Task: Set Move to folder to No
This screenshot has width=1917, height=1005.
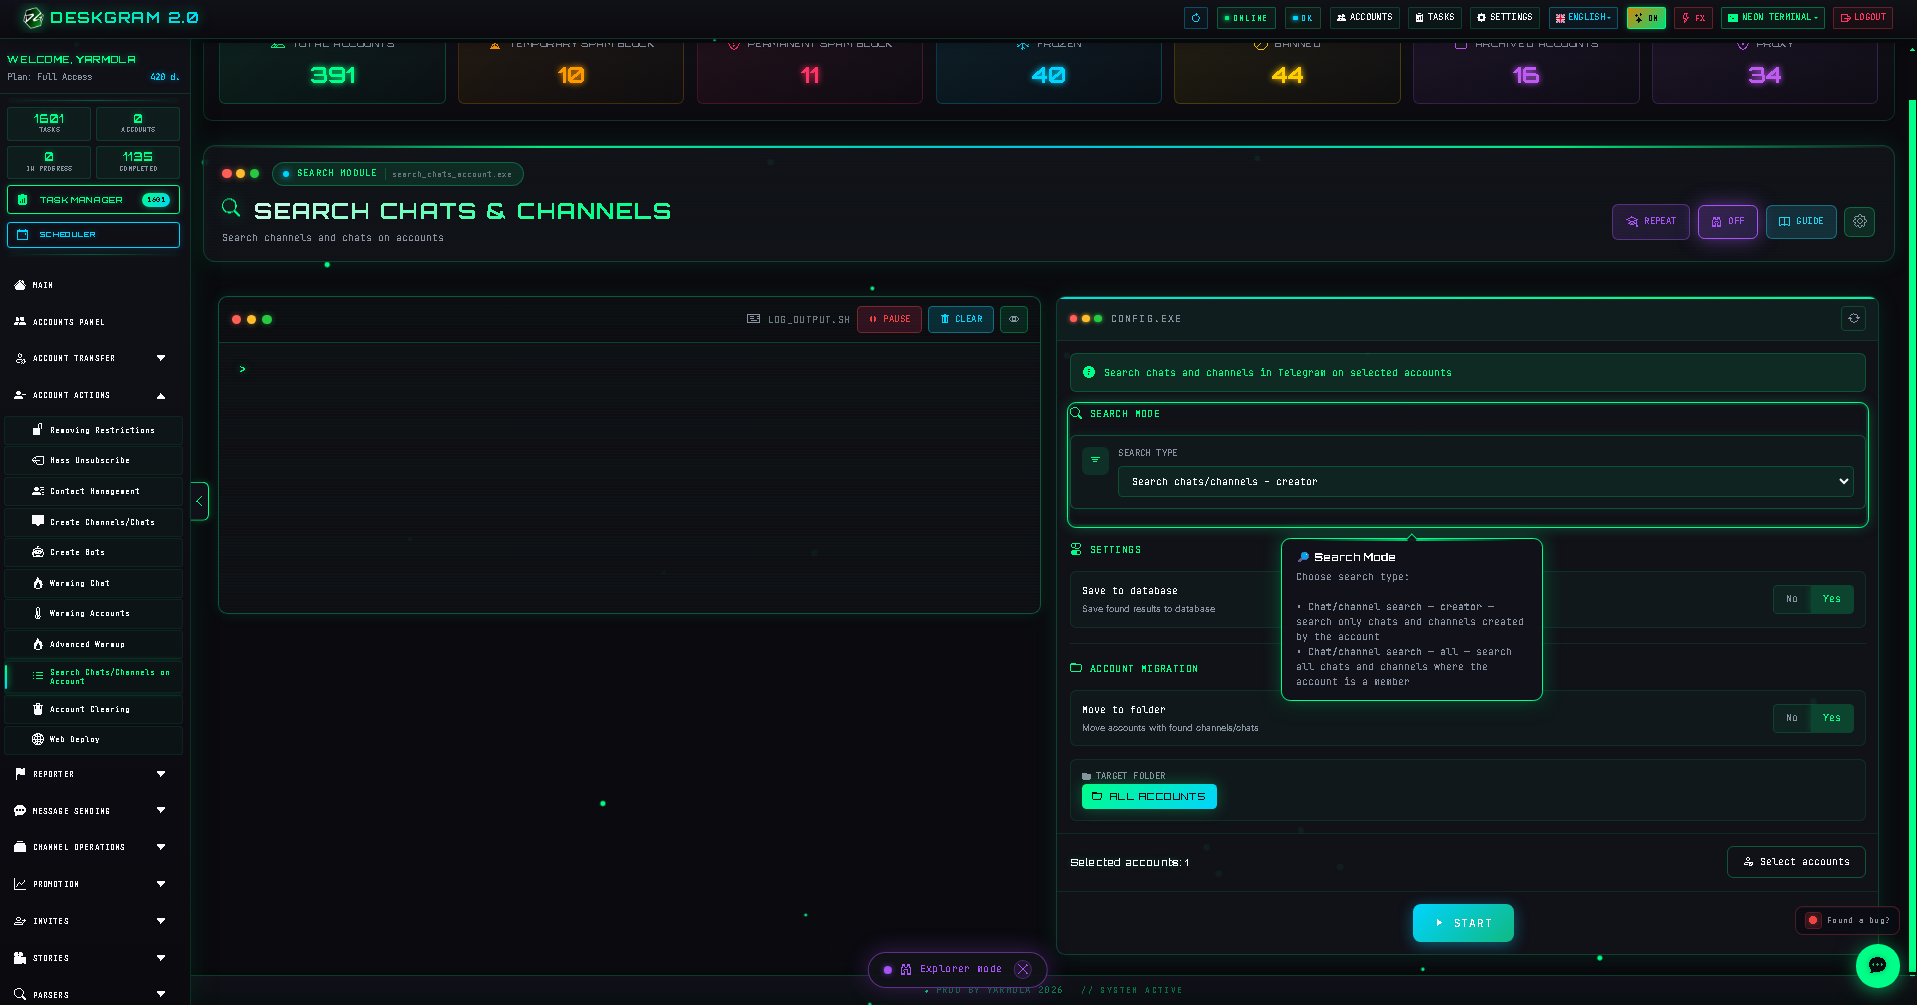Action: click(1792, 718)
